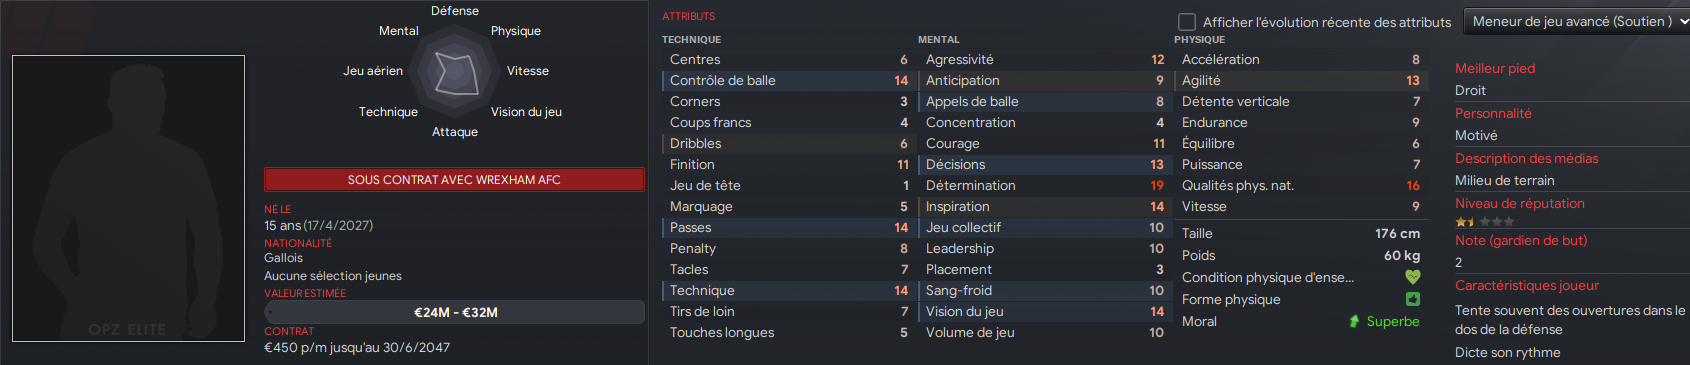
Task: Click the Caractéristiques joueur heading
Action: tap(1527, 285)
